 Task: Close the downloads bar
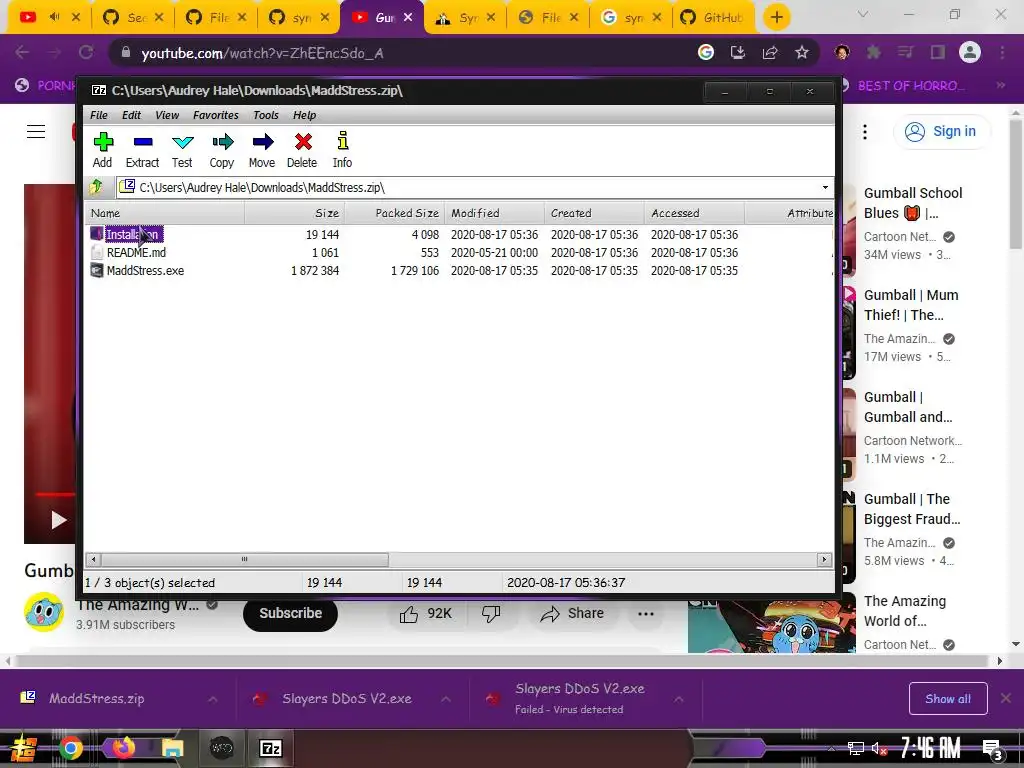1006,698
